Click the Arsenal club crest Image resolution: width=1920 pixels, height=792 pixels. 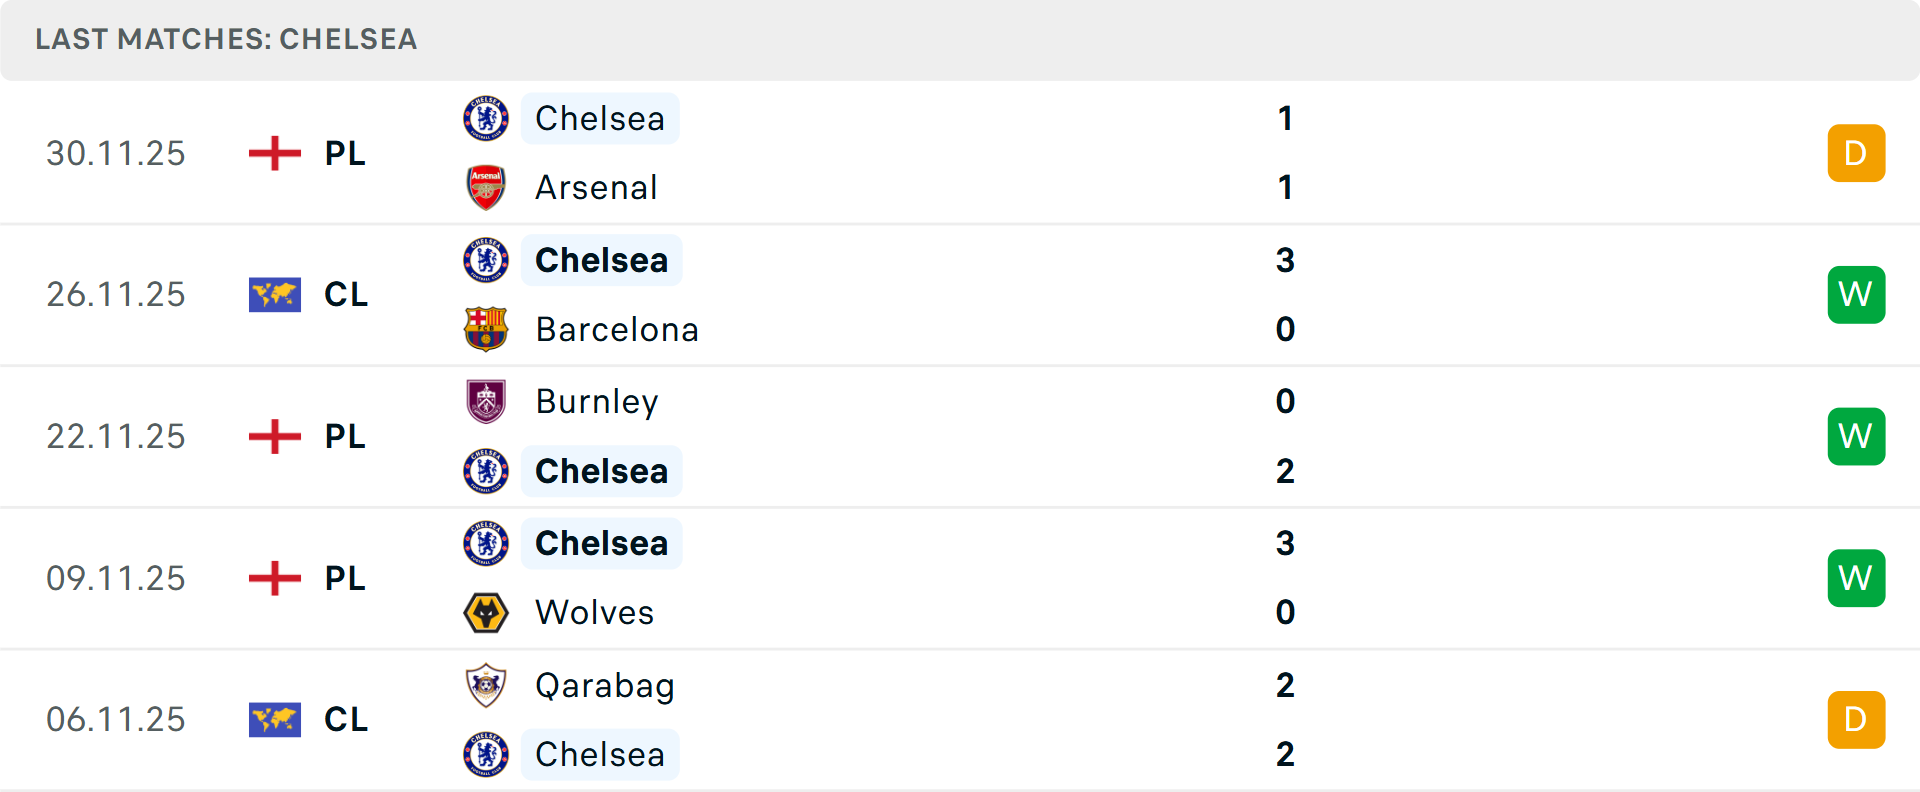(x=486, y=188)
